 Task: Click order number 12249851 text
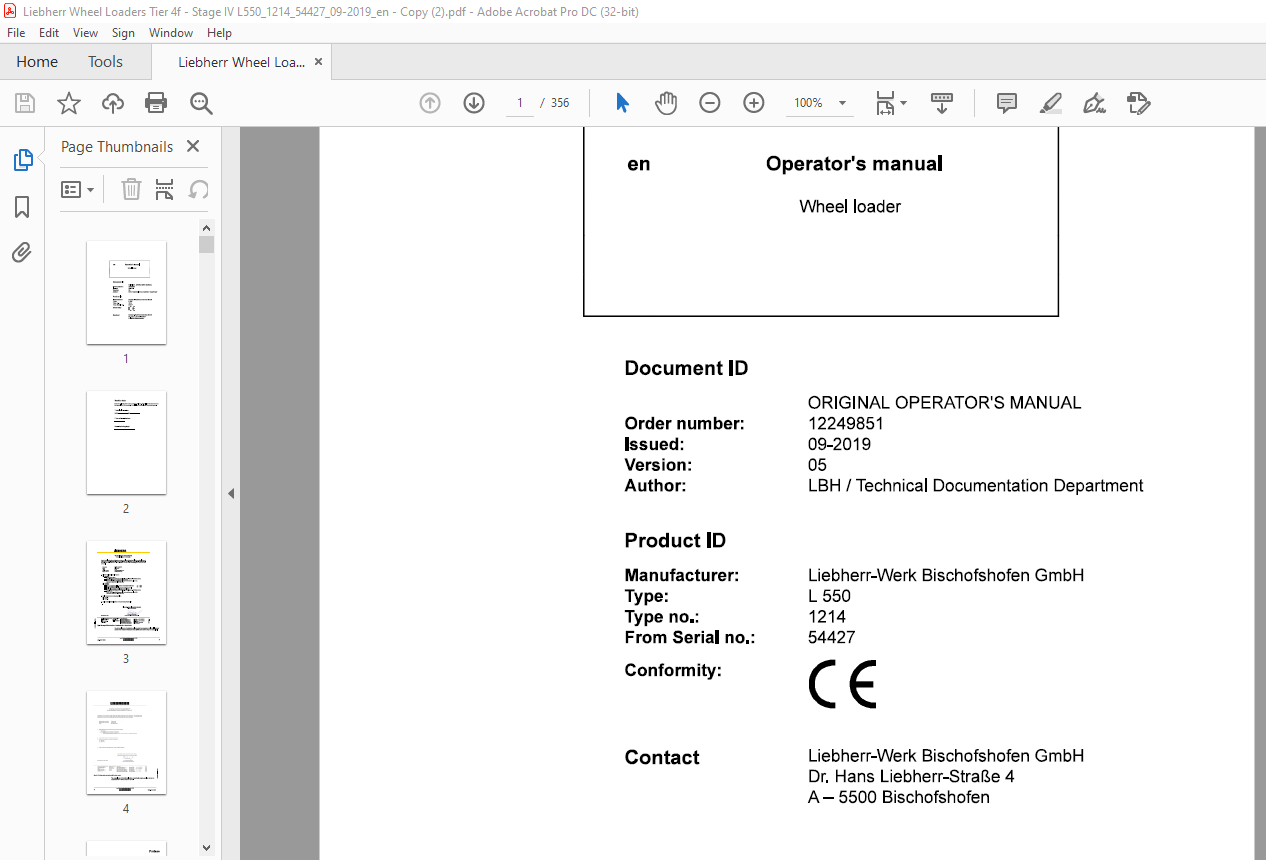point(845,423)
